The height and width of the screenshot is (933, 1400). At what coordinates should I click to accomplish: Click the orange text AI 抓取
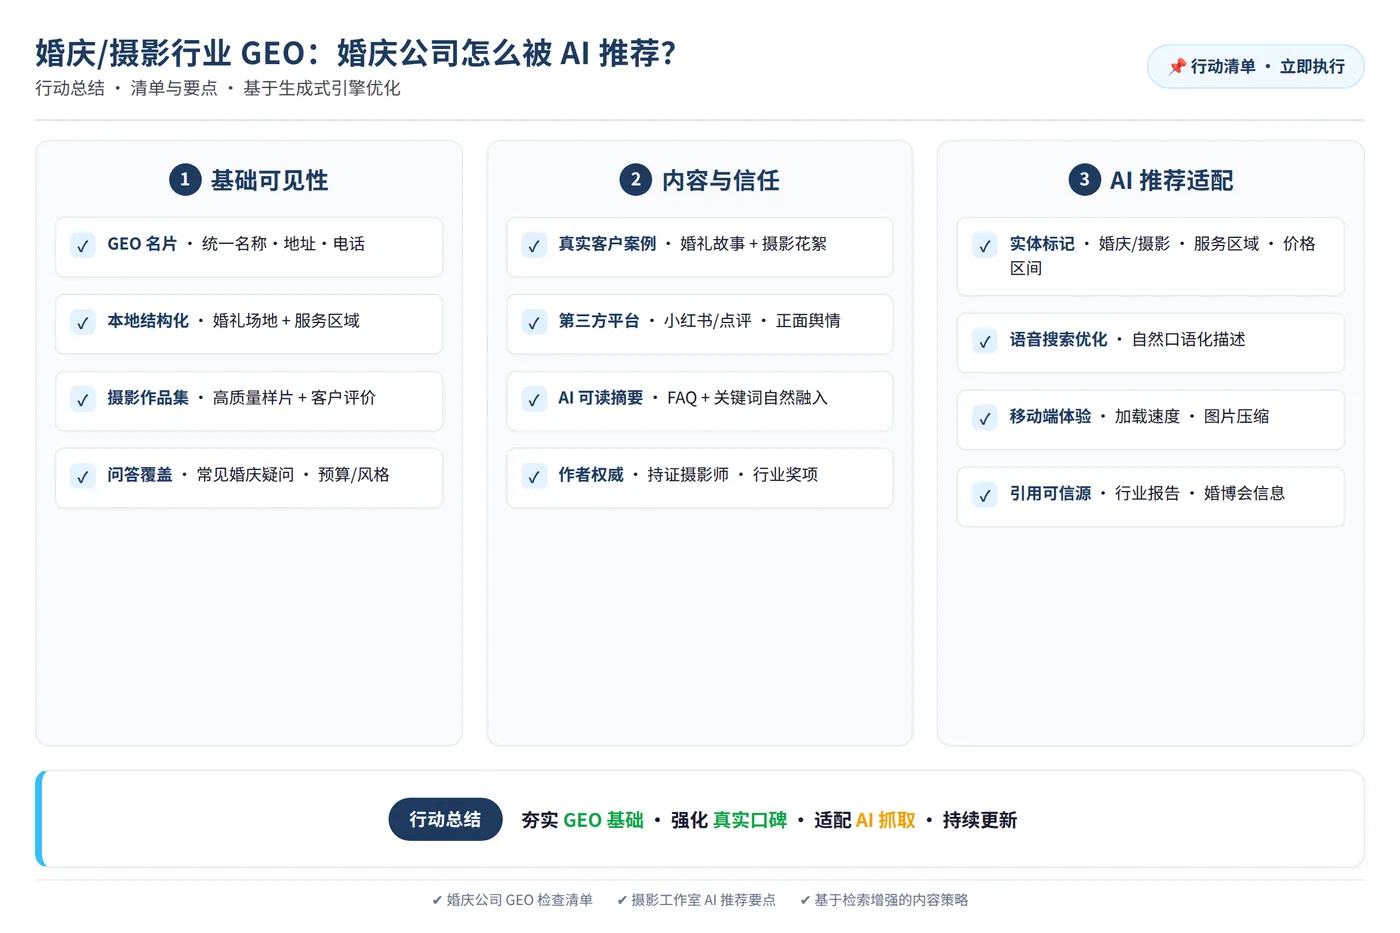tap(886, 820)
